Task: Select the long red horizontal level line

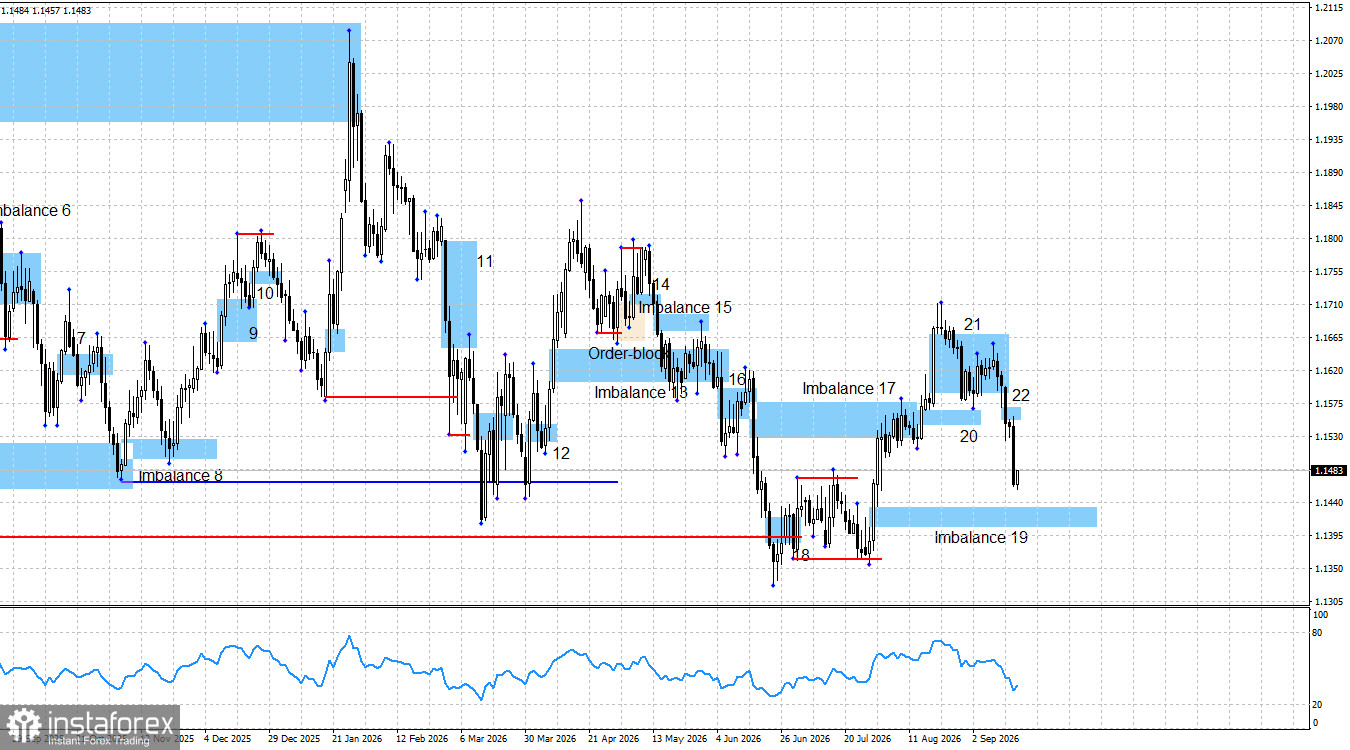Action: point(400,537)
